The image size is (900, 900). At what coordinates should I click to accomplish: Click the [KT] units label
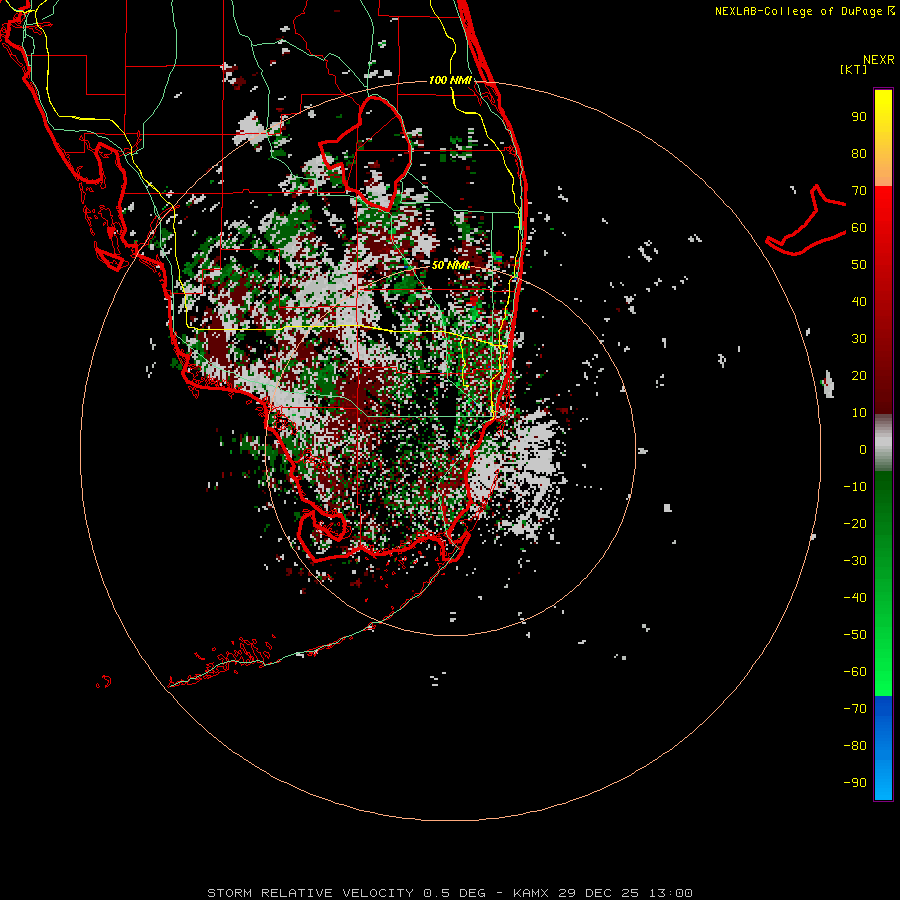(853, 69)
